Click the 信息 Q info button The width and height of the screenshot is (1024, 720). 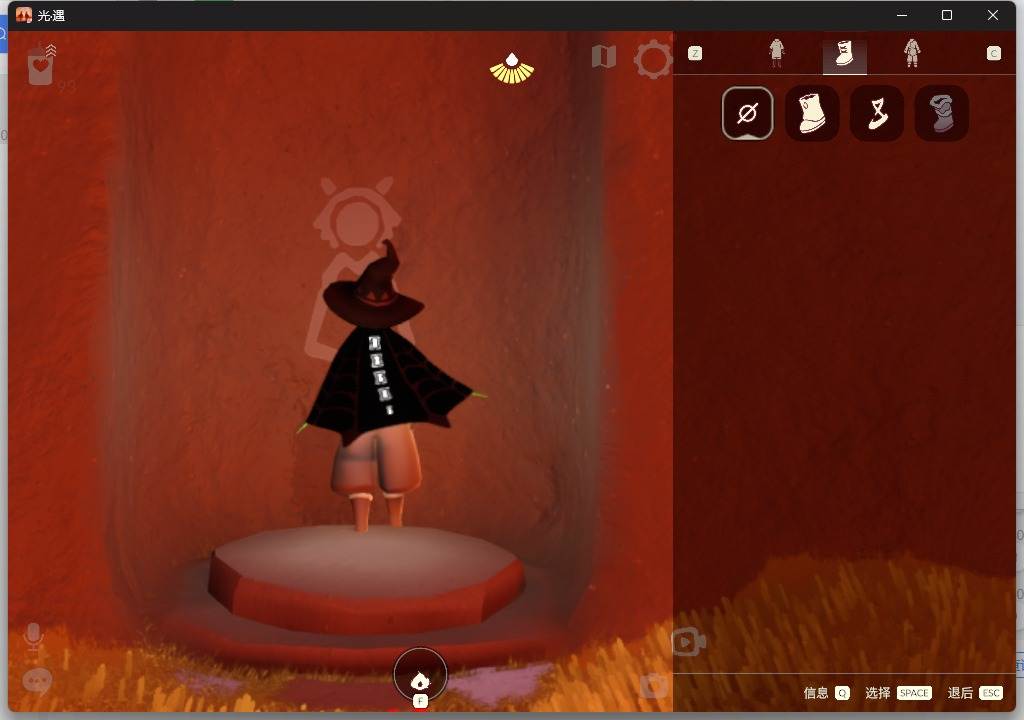tap(826, 693)
